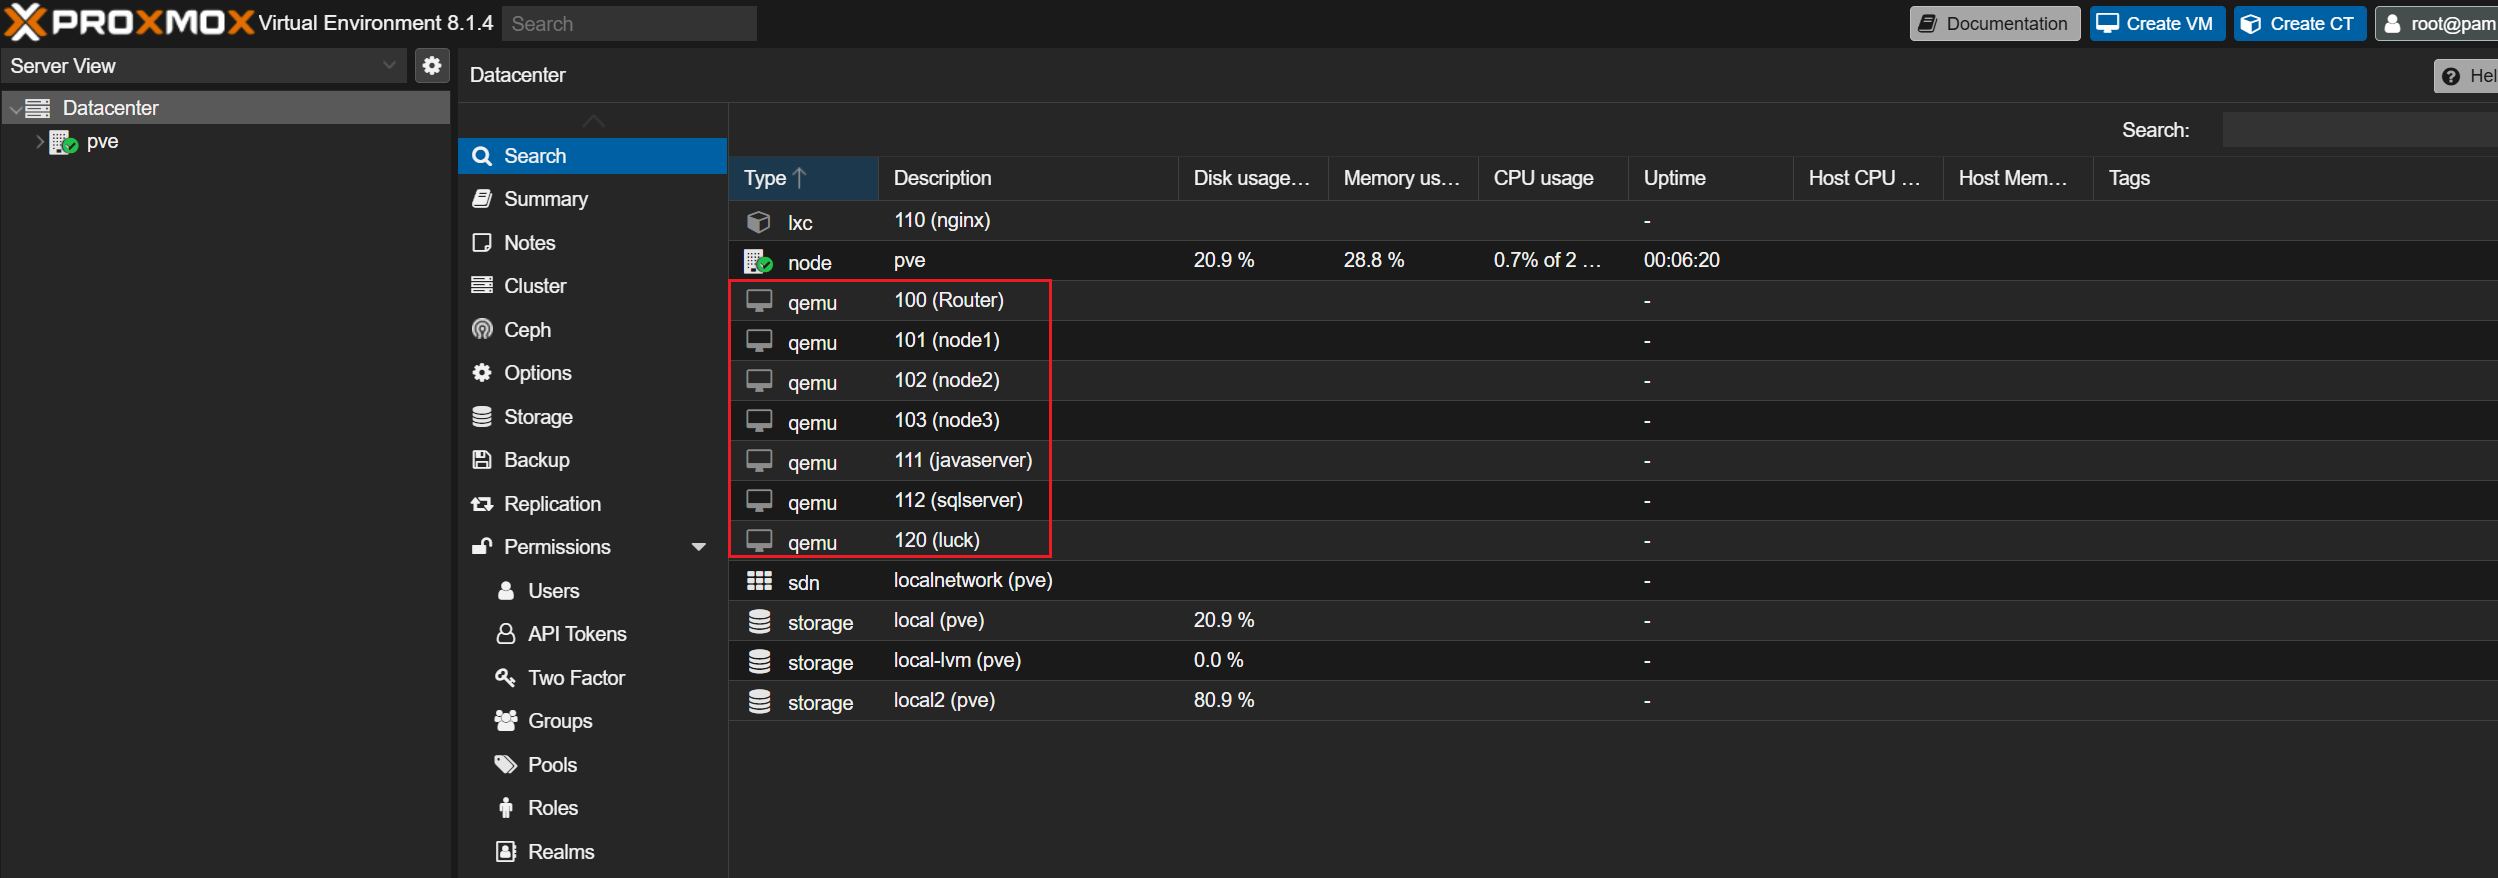Open the Backup menu item

[x=536, y=460]
